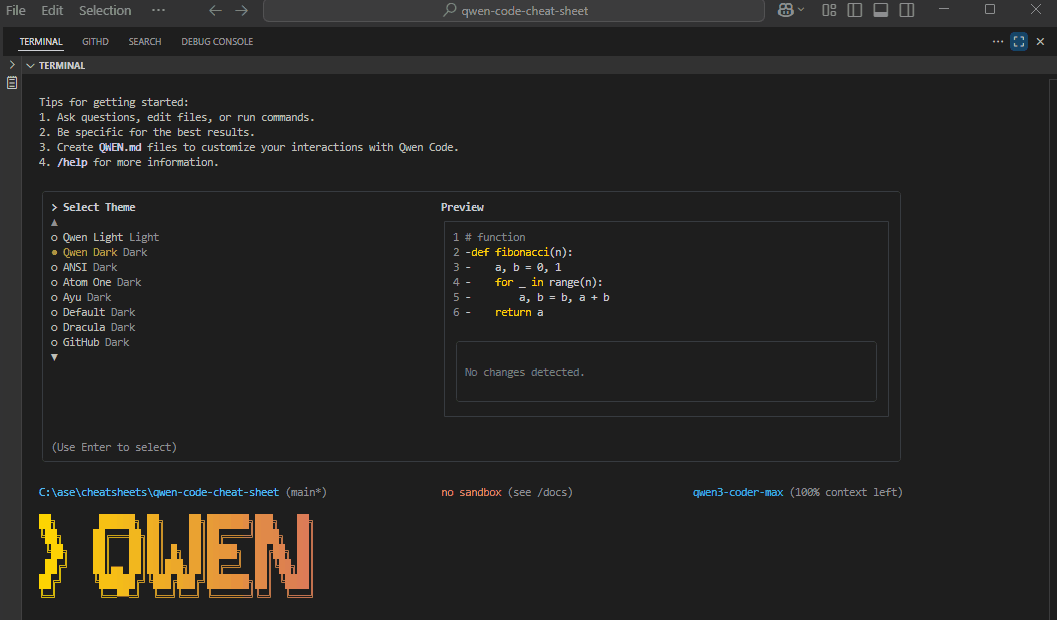Viewport: 1057px width, 620px height.
Task: Select the Dracula Dark theme
Action: 94,327
